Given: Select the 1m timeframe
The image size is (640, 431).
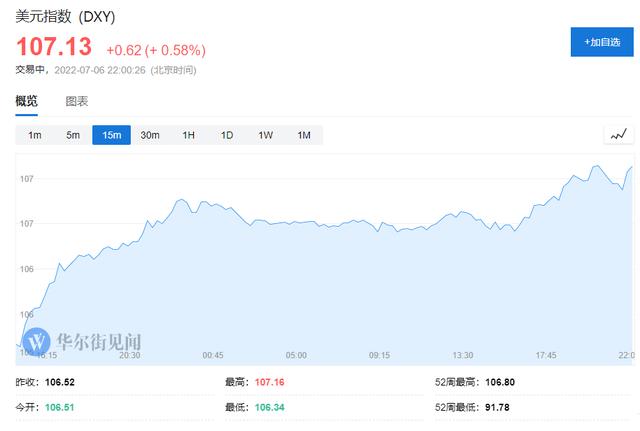Looking at the screenshot, I should [x=35, y=135].
